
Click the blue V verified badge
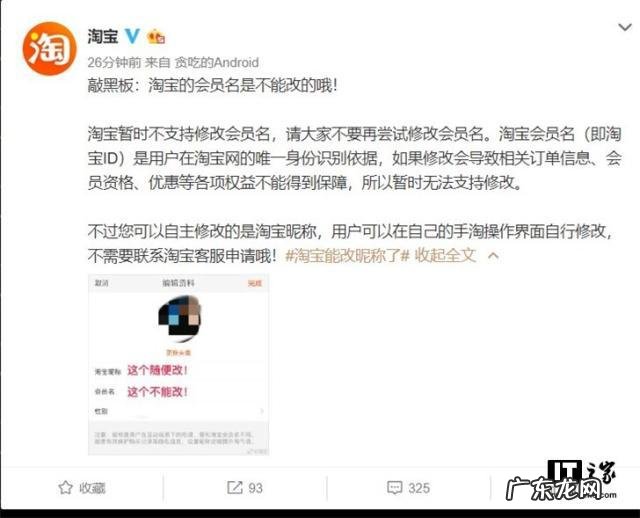pos(132,36)
